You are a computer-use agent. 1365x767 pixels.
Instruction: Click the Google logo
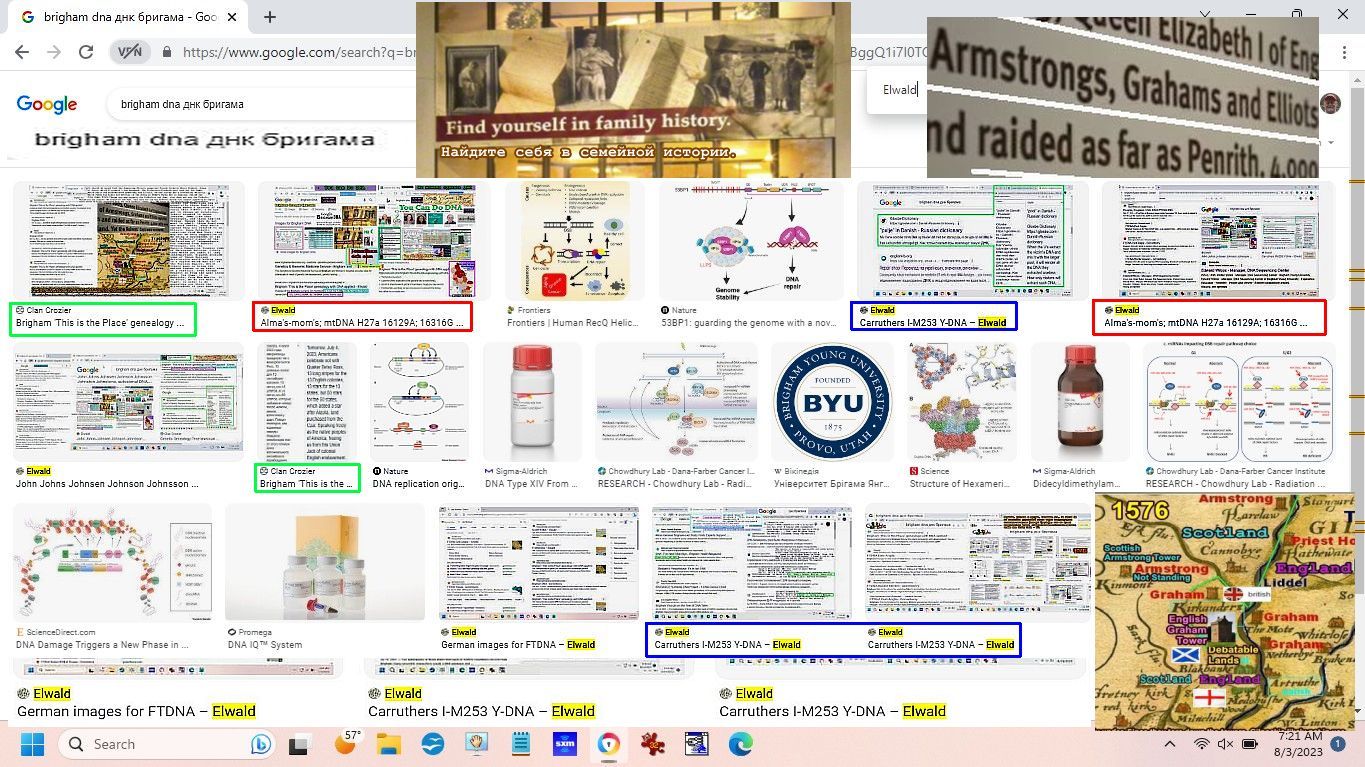pyautogui.click(x=47, y=104)
